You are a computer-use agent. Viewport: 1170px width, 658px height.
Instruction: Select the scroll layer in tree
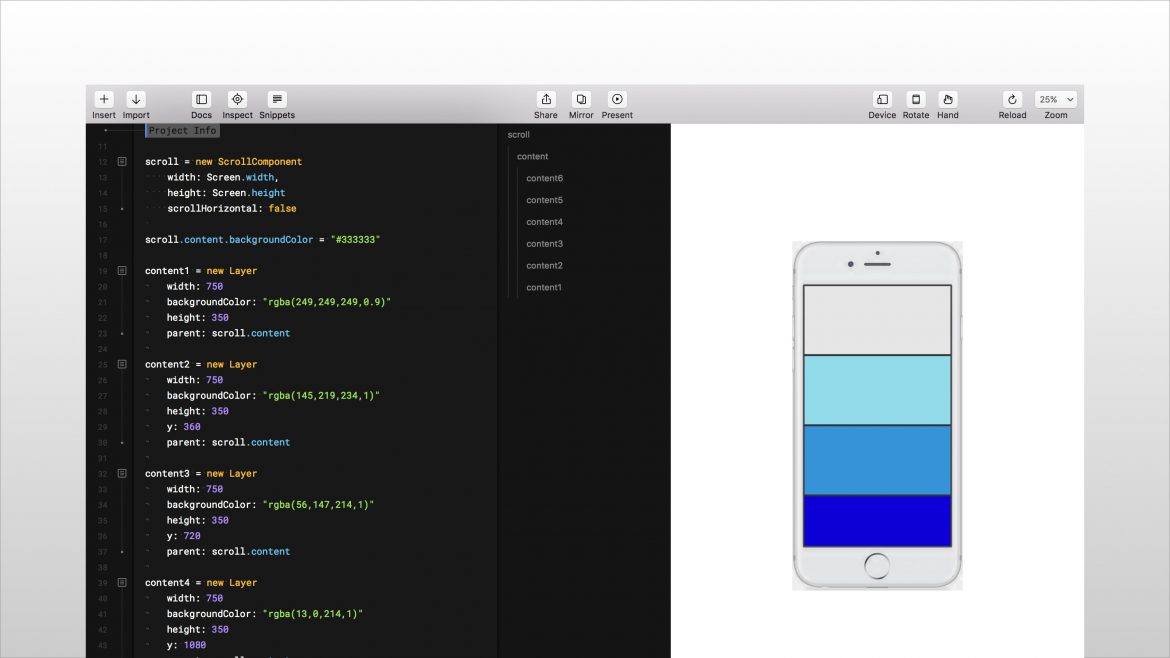[519, 135]
